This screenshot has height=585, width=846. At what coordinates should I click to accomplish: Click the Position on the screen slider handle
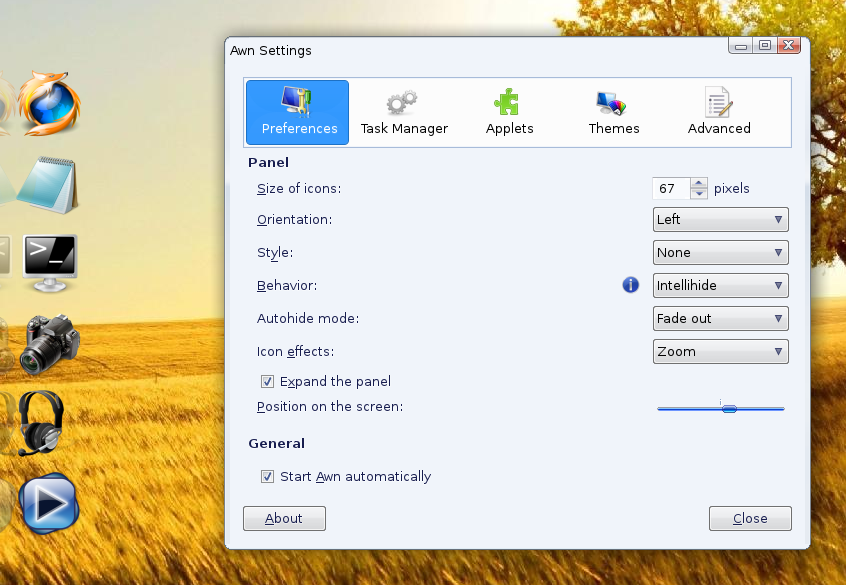coord(729,409)
